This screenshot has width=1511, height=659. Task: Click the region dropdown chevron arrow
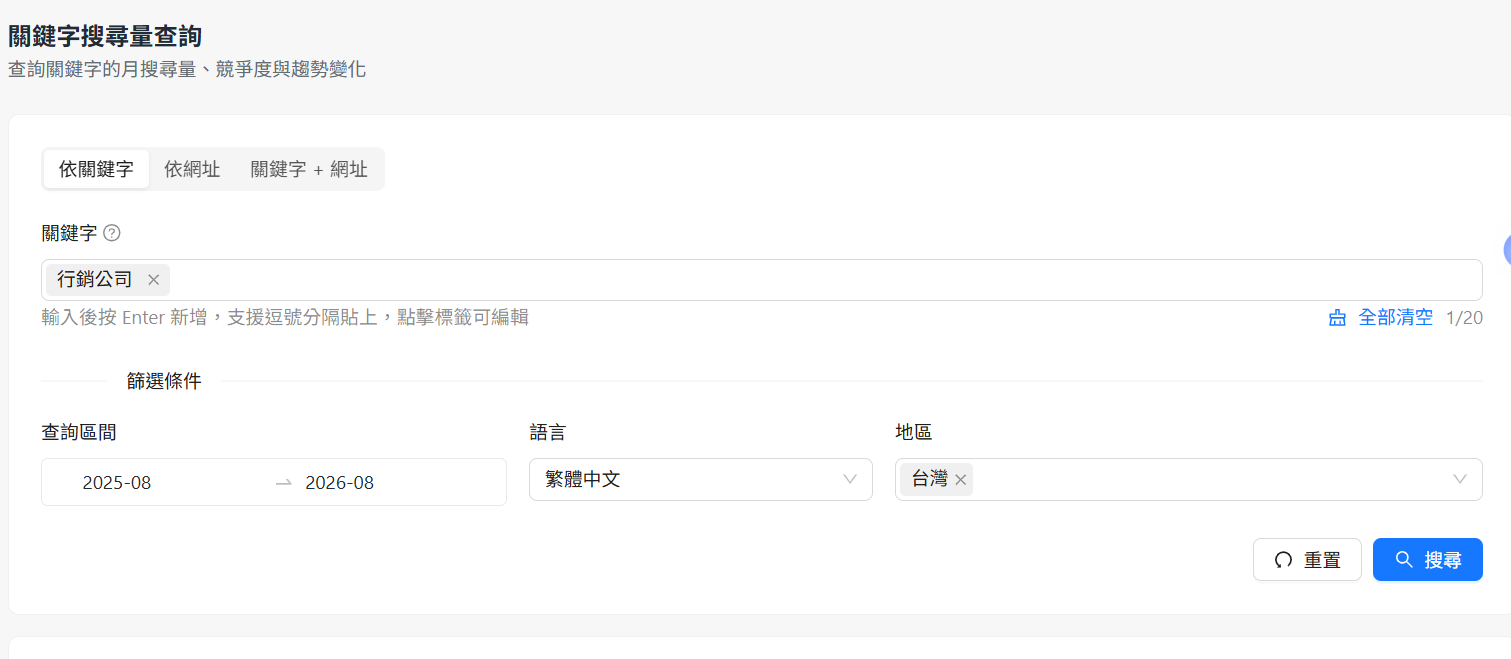1460,479
